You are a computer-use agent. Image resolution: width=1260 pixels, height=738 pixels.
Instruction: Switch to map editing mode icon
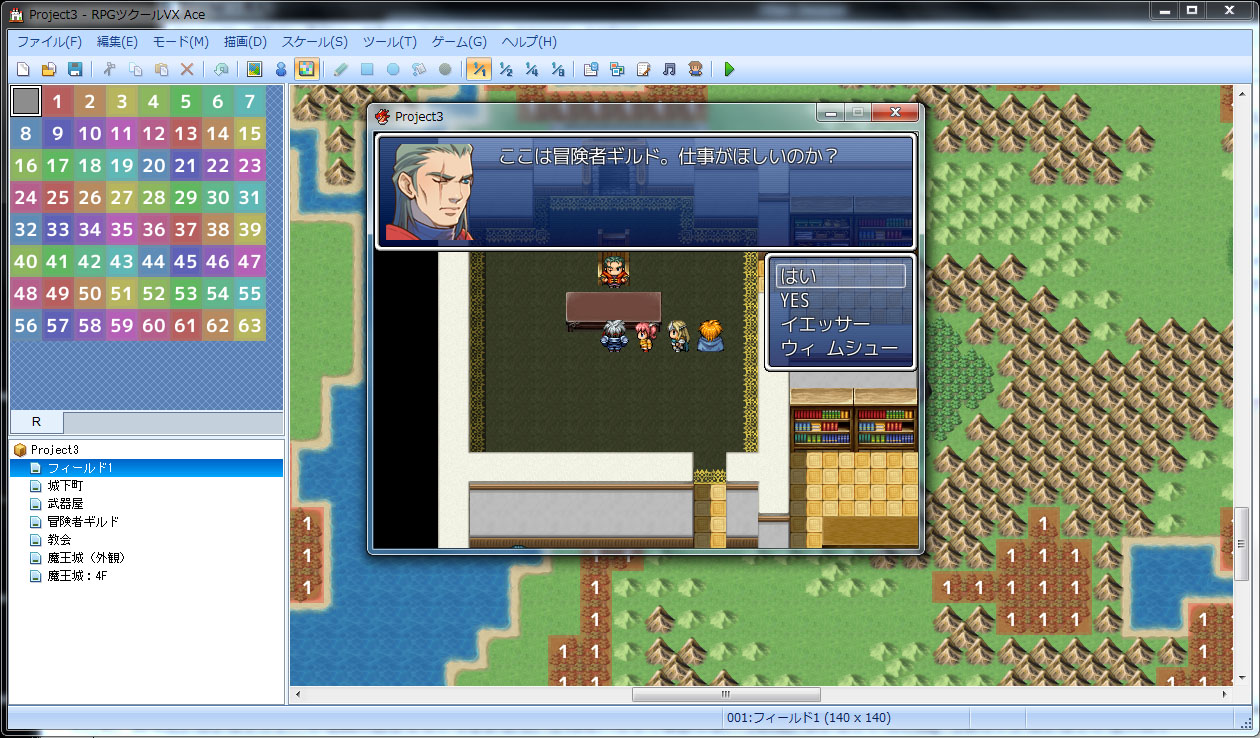[x=254, y=70]
